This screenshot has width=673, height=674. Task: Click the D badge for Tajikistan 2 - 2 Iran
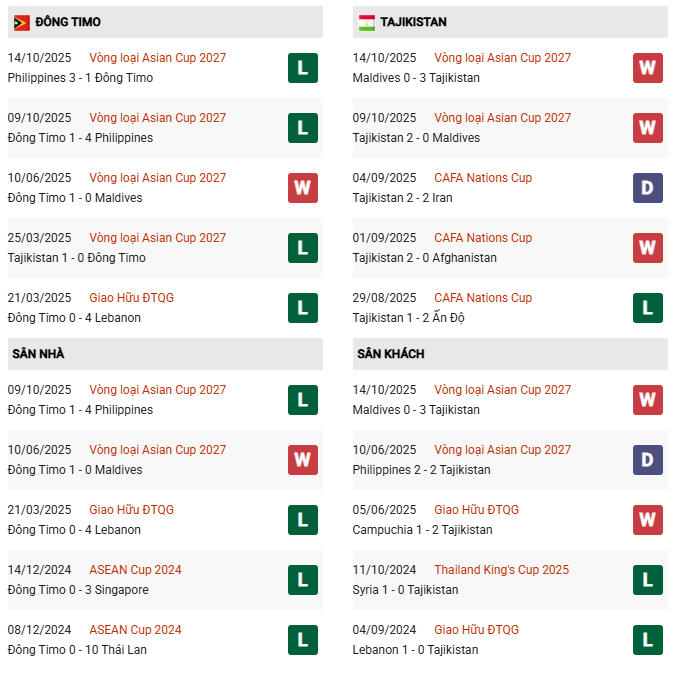(x=647, y=188)
